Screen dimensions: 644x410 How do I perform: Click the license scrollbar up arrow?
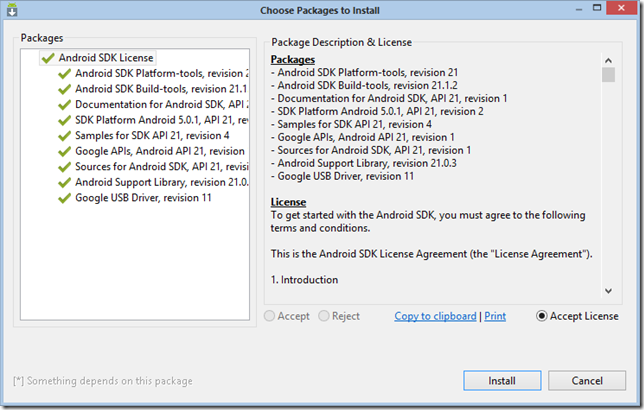608,60
